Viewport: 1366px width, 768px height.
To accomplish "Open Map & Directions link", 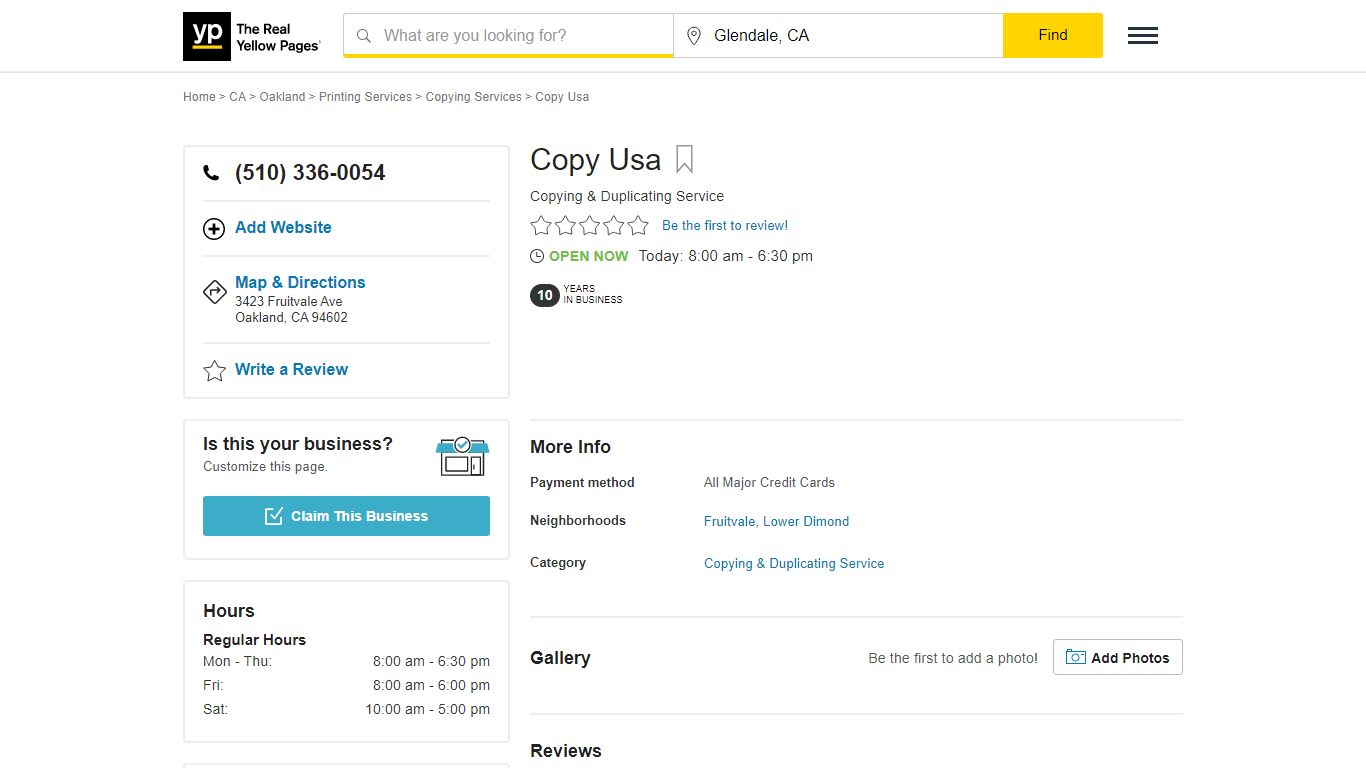I will (300, 282).
